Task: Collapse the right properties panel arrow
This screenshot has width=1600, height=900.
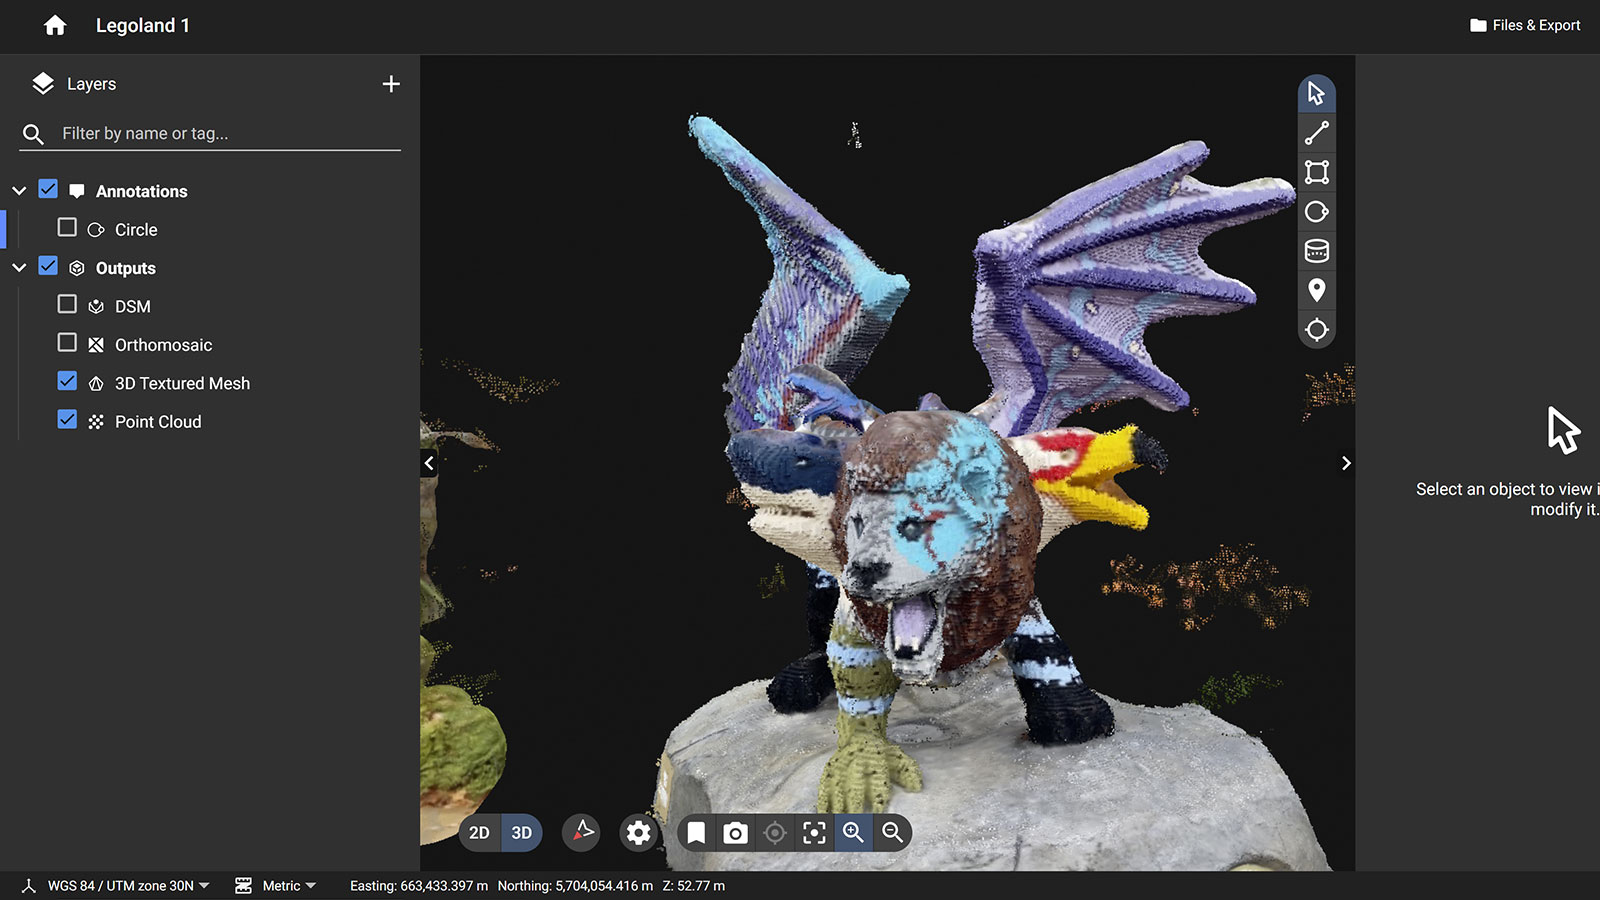Action: 1346,463
